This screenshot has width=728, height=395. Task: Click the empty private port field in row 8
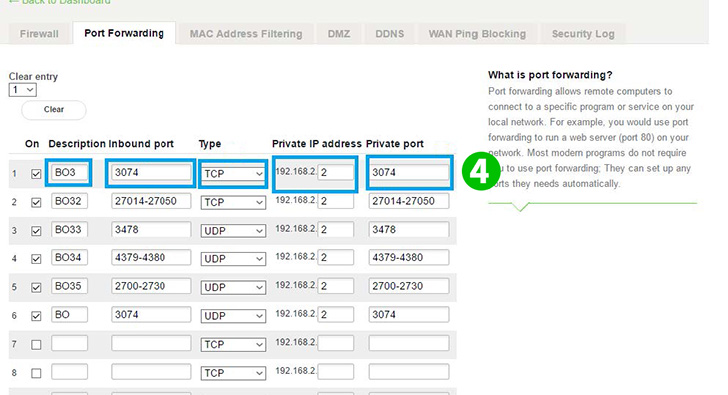point(409,371)
